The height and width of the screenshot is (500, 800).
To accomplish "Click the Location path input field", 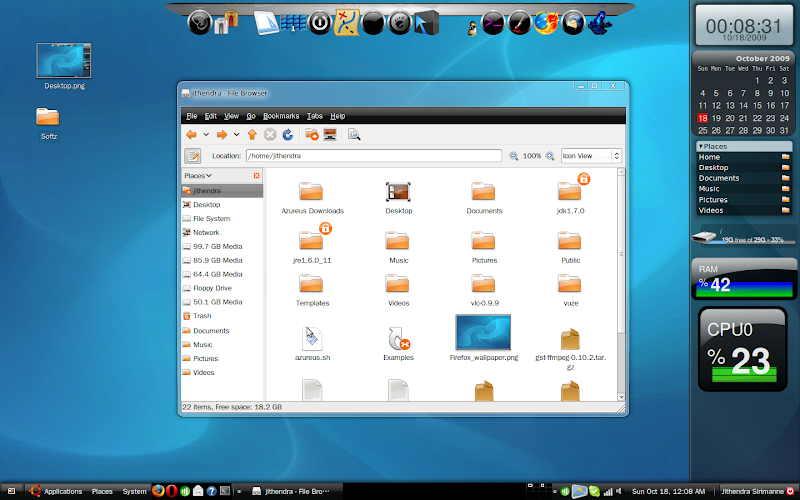I will point(374,156).
